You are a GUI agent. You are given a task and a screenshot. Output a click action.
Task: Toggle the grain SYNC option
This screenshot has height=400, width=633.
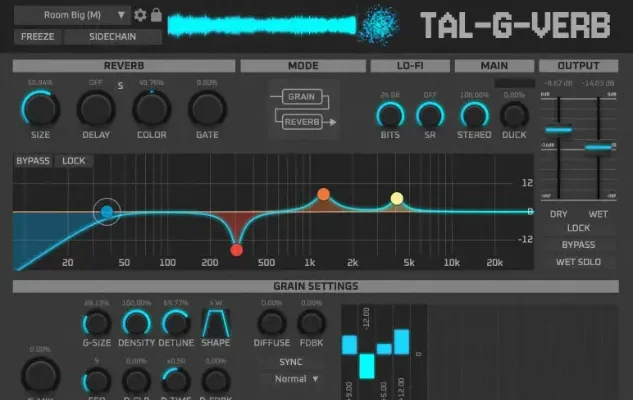[291, 361]
